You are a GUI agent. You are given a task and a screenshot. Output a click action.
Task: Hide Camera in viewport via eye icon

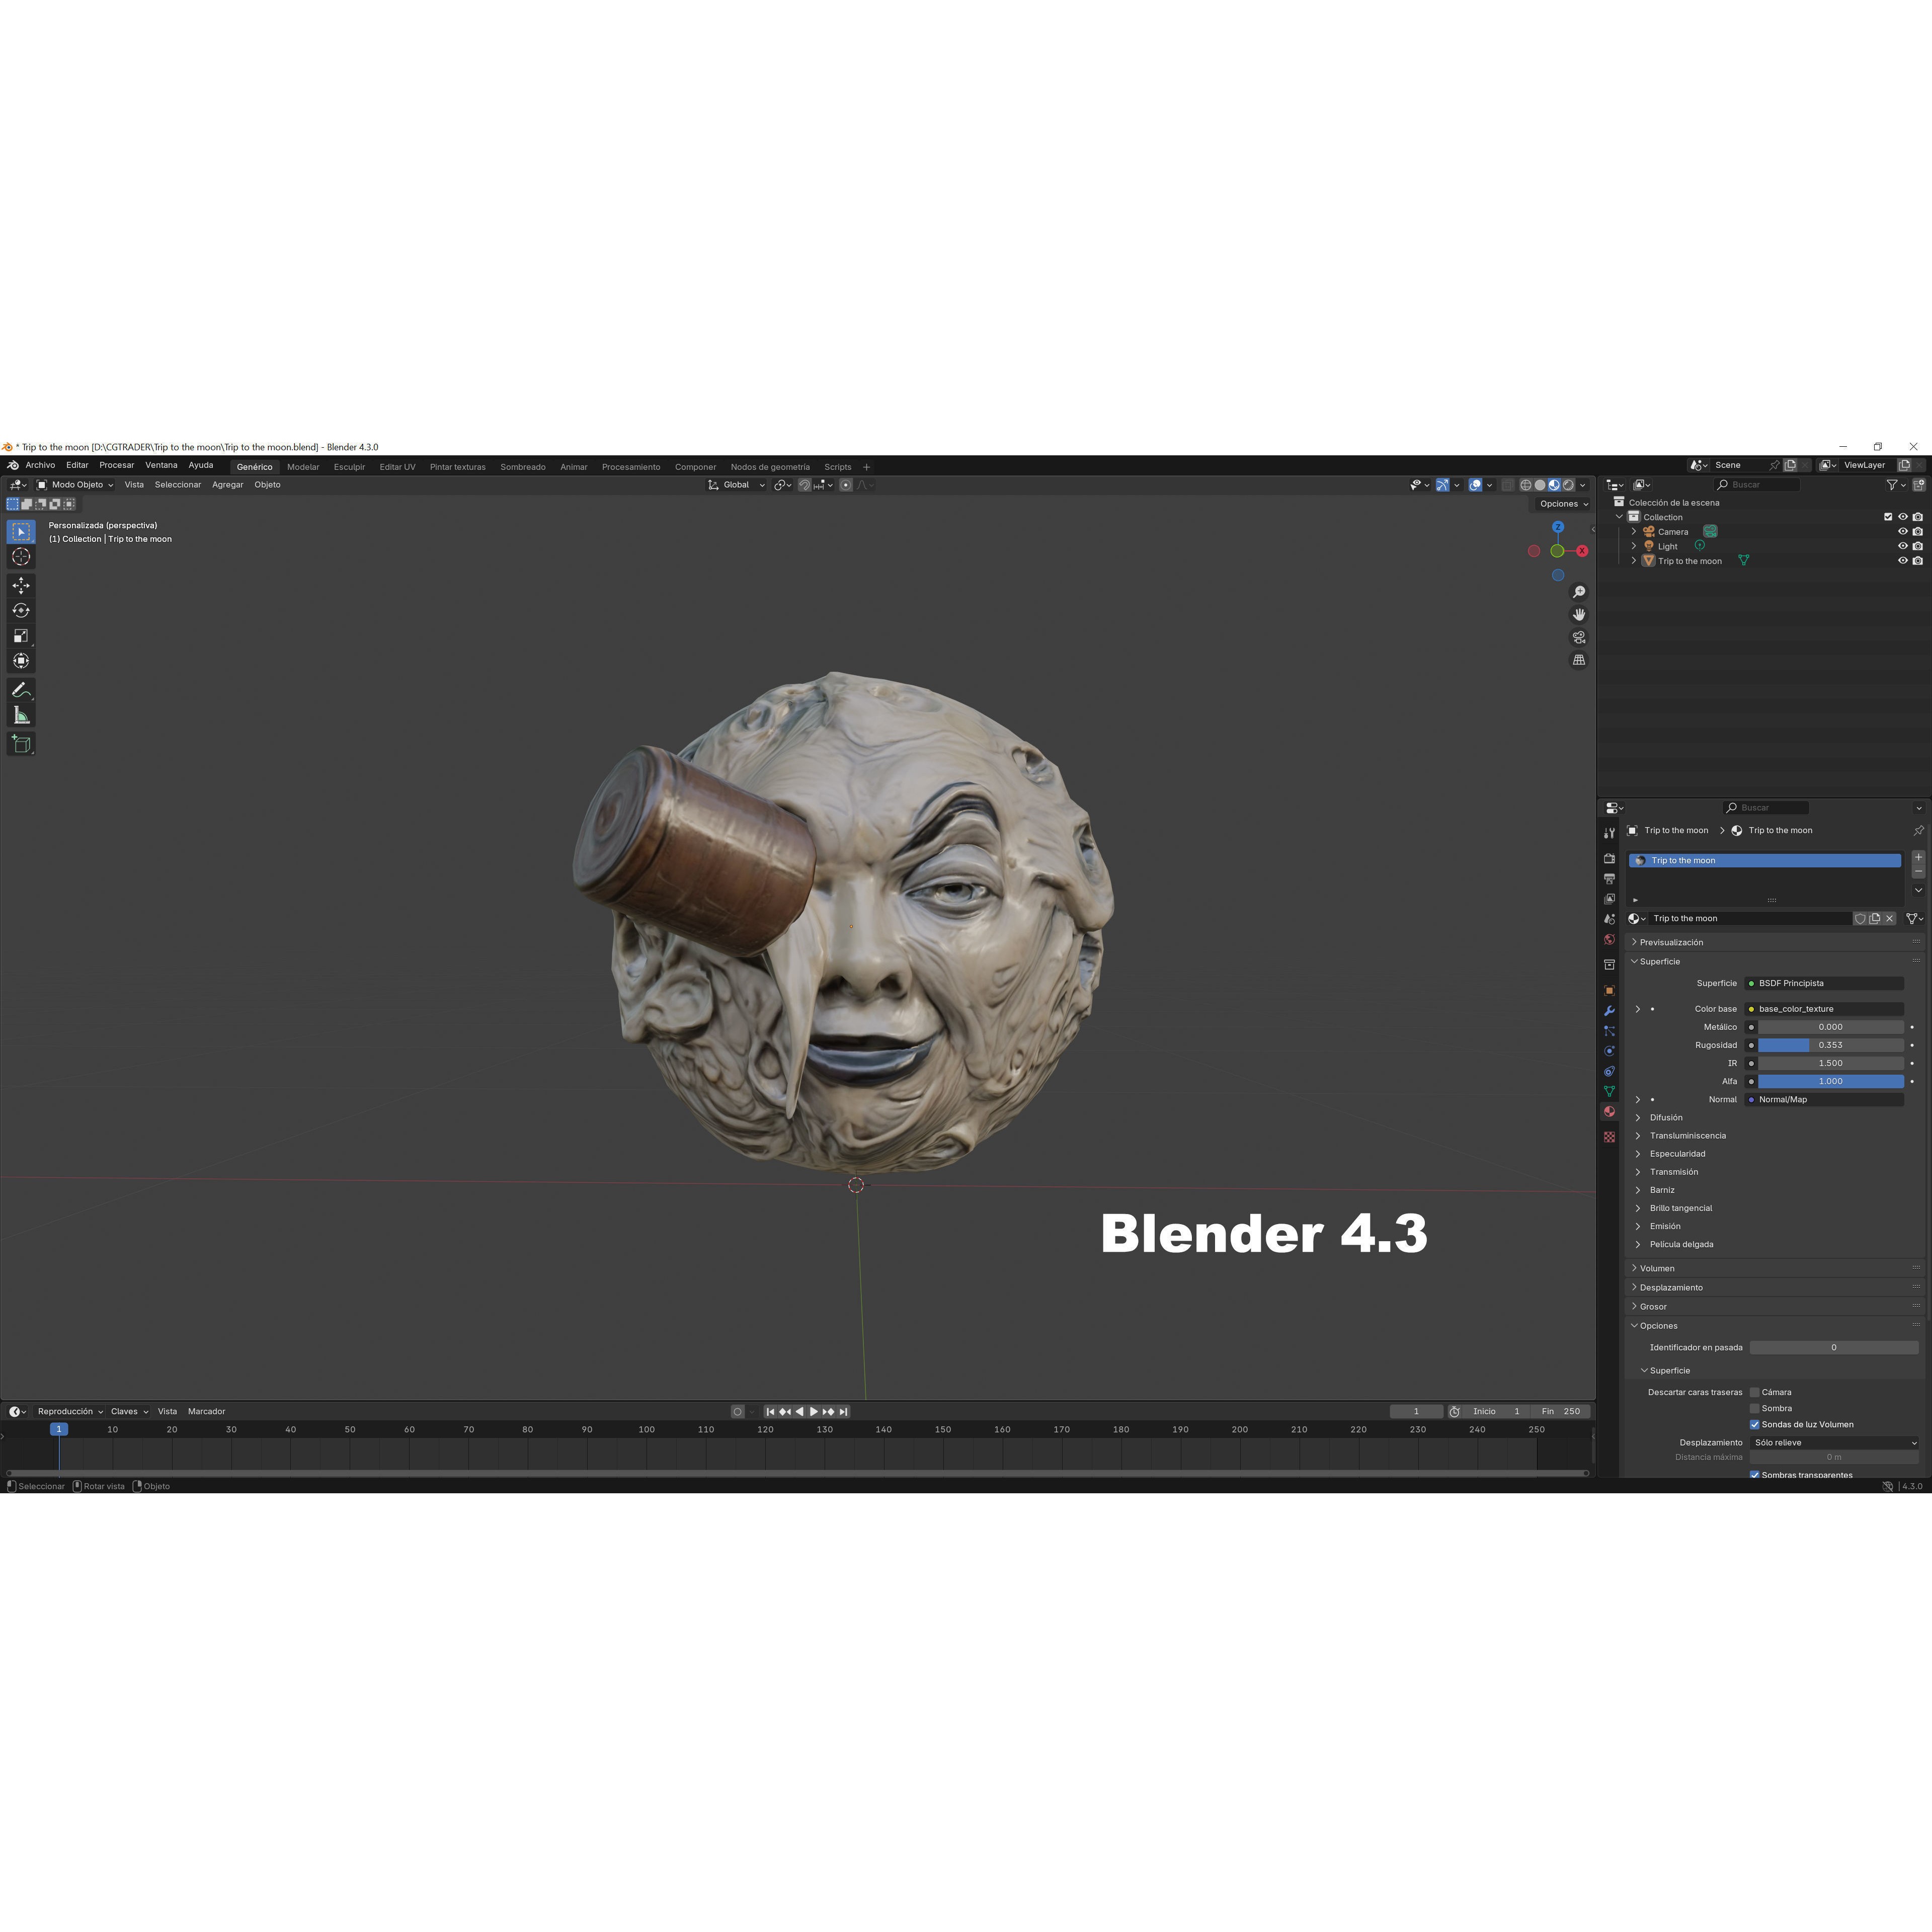pos(1903,532)
